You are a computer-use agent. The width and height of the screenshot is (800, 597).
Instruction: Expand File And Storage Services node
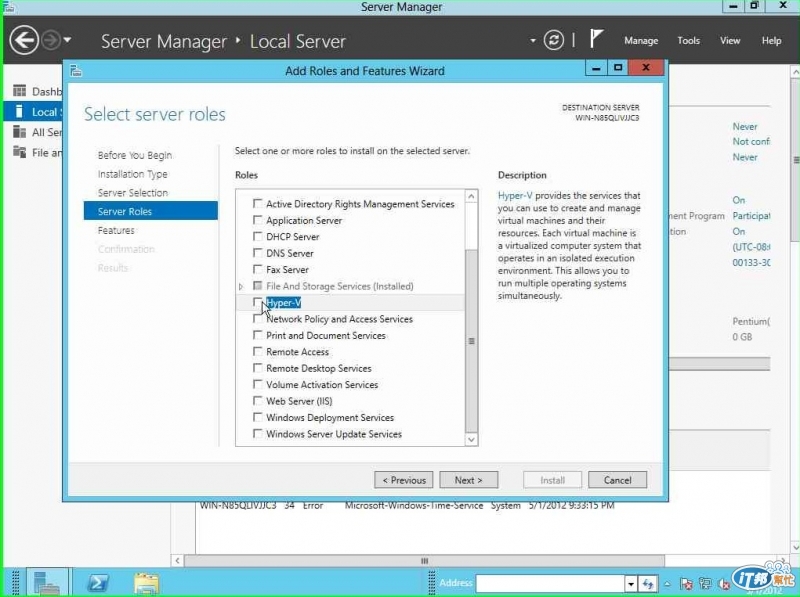pos(241,287)
